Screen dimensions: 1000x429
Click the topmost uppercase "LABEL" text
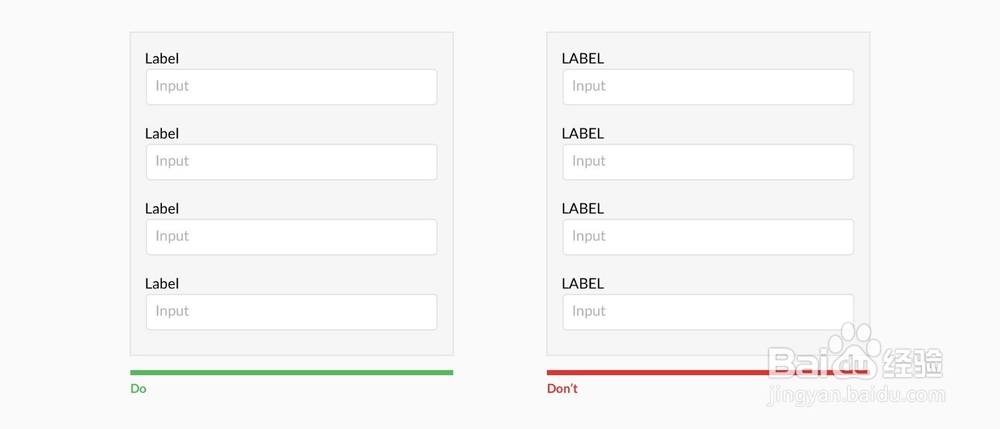pos(583,59)
